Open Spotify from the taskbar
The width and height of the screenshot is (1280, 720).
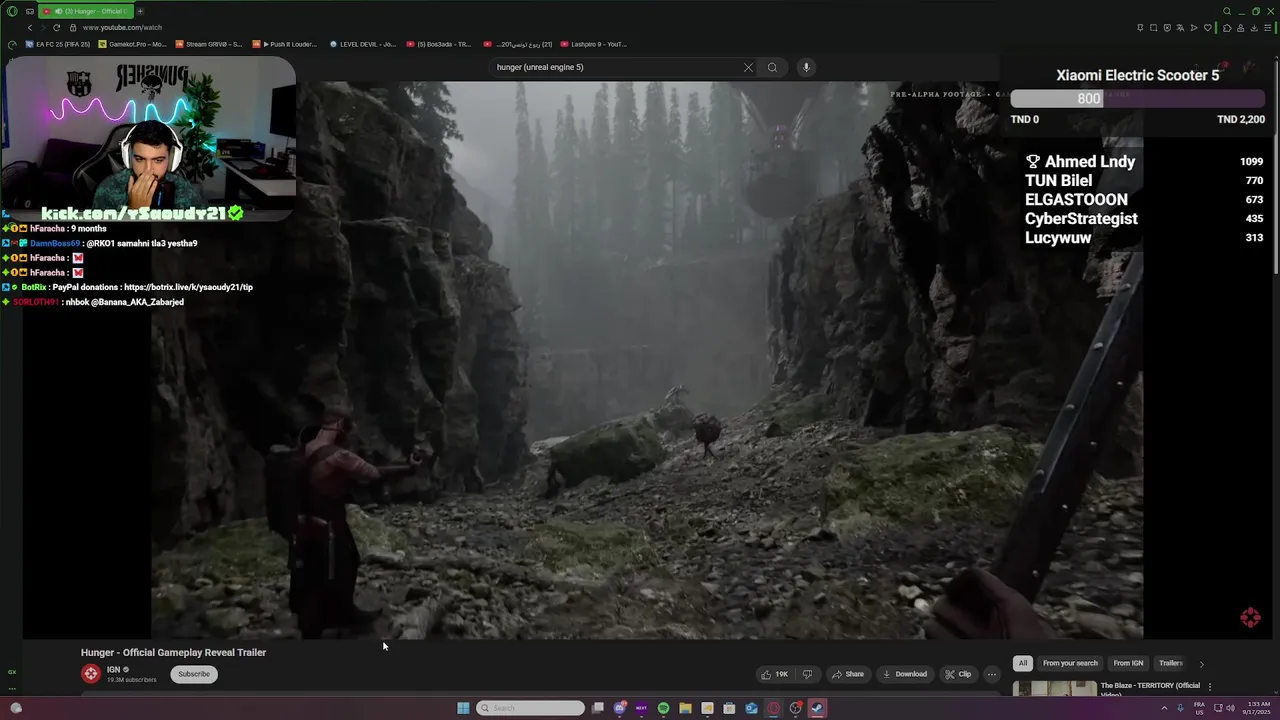pos(663,708)
